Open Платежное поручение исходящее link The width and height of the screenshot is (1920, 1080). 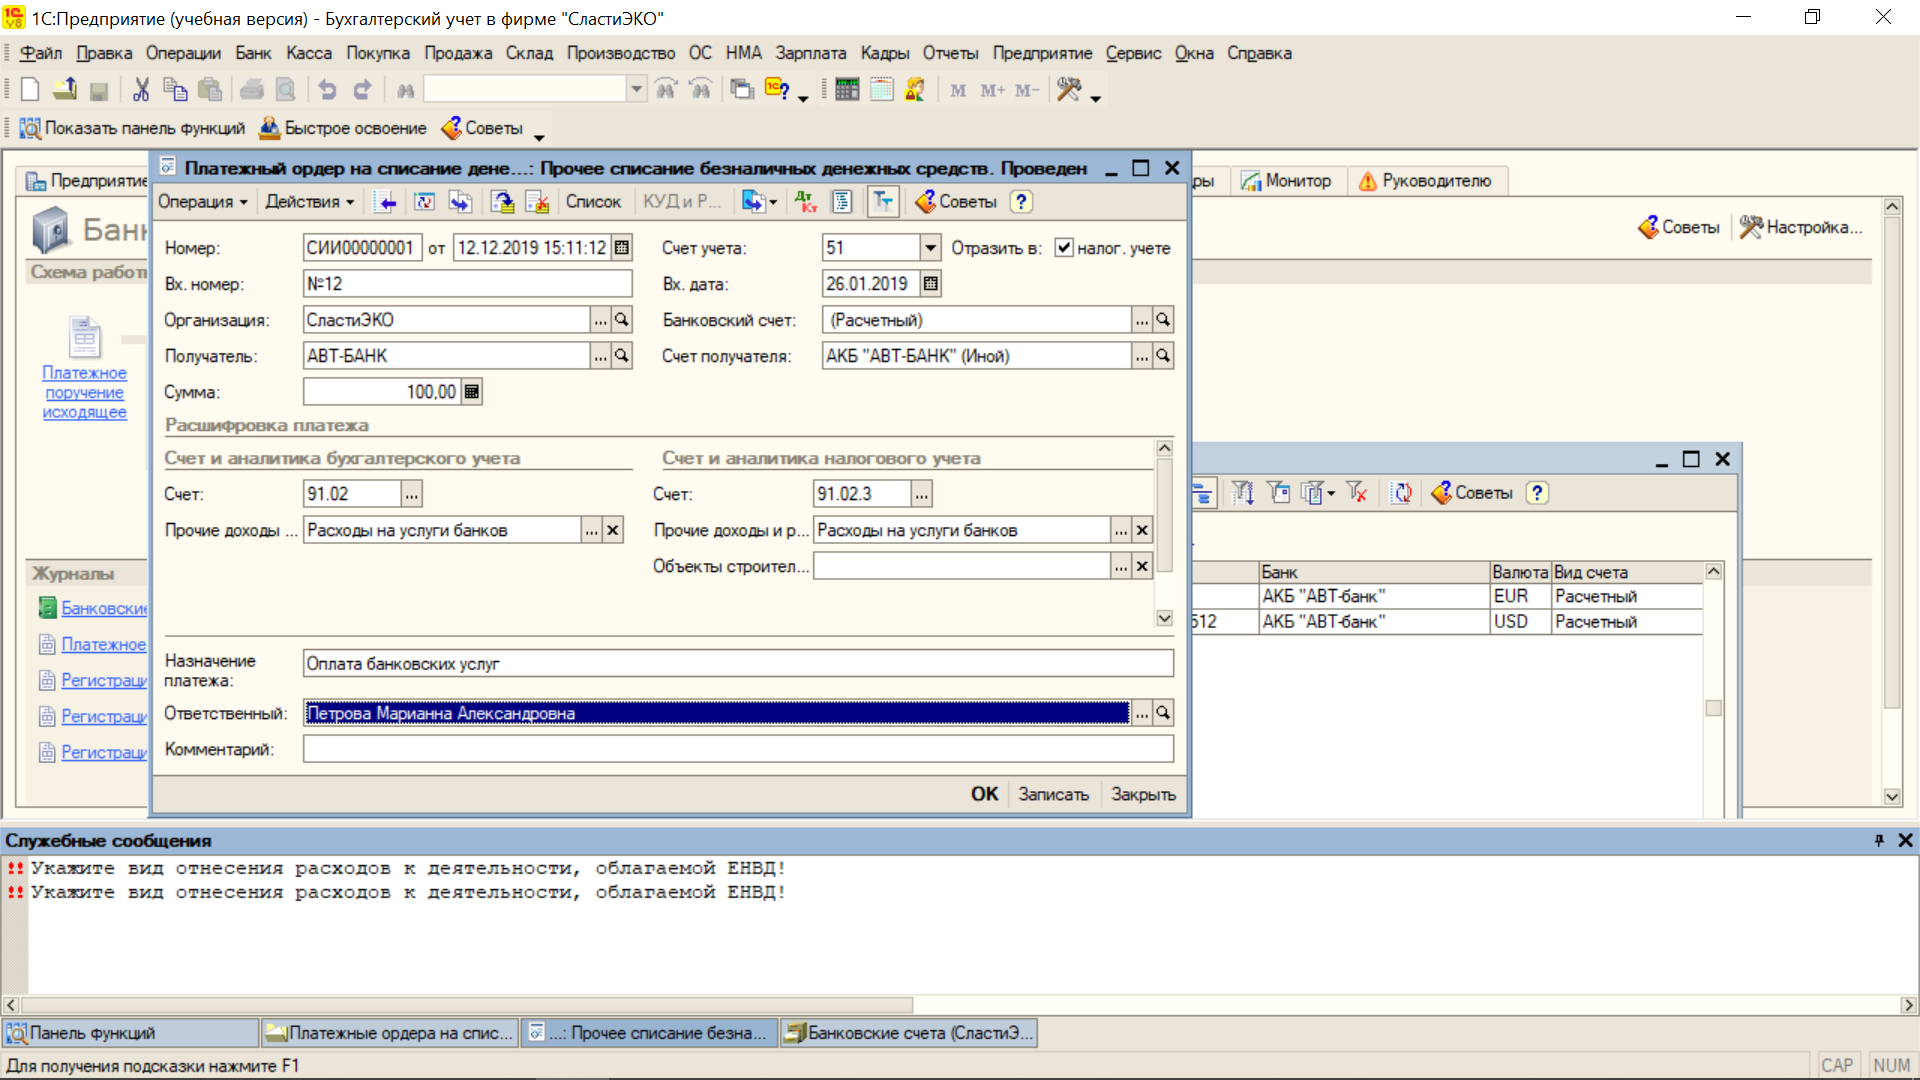(x=85, y=392)
